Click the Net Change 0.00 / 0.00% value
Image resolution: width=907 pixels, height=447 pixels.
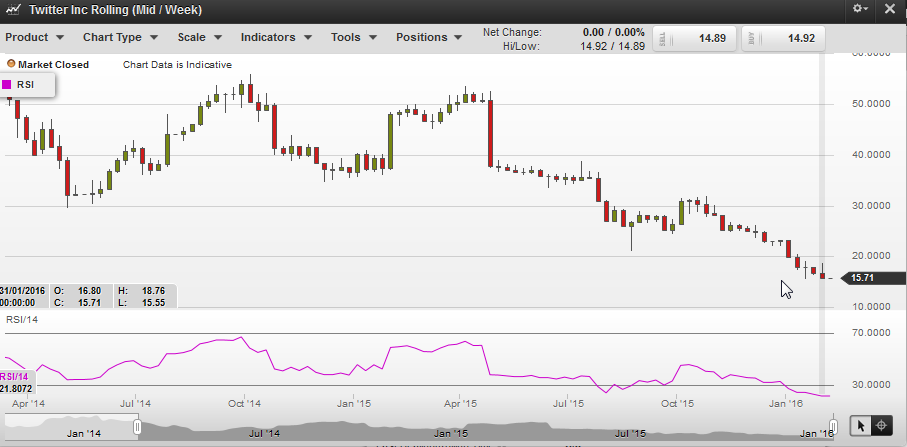(x=613, y=32)
